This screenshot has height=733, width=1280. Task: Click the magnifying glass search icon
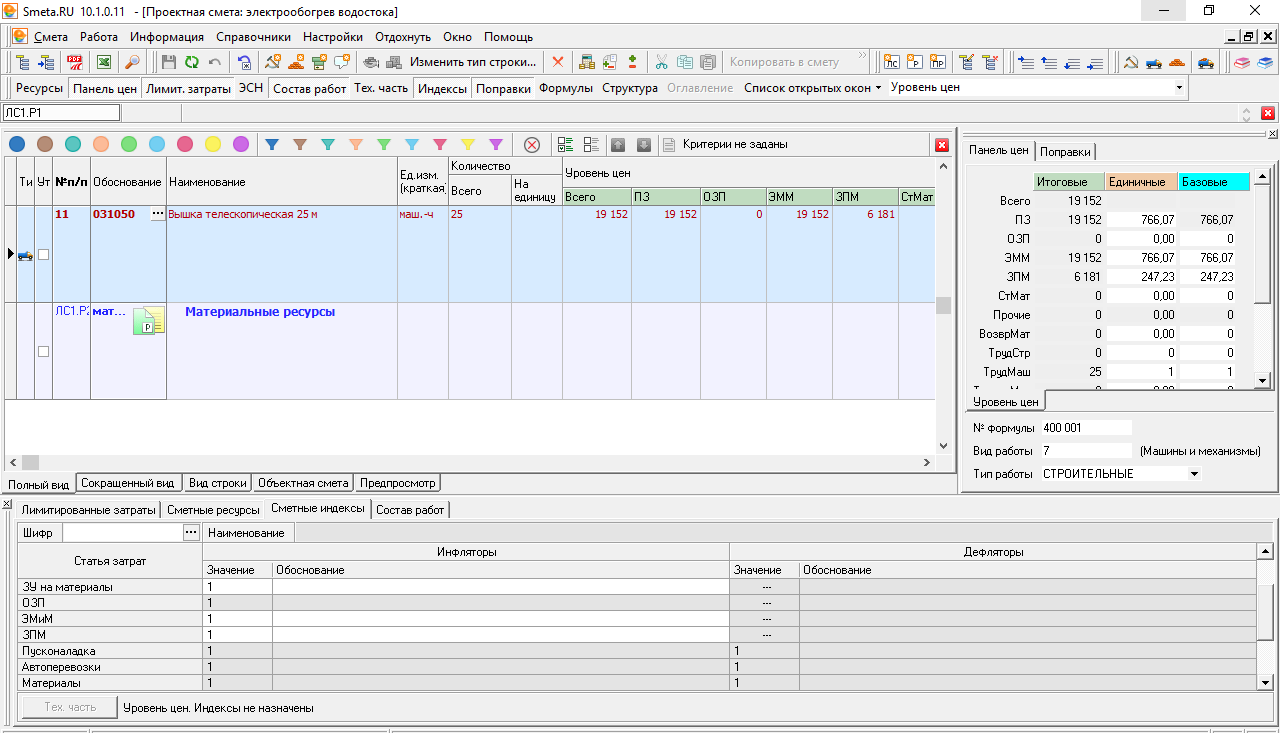coord(132,62)
